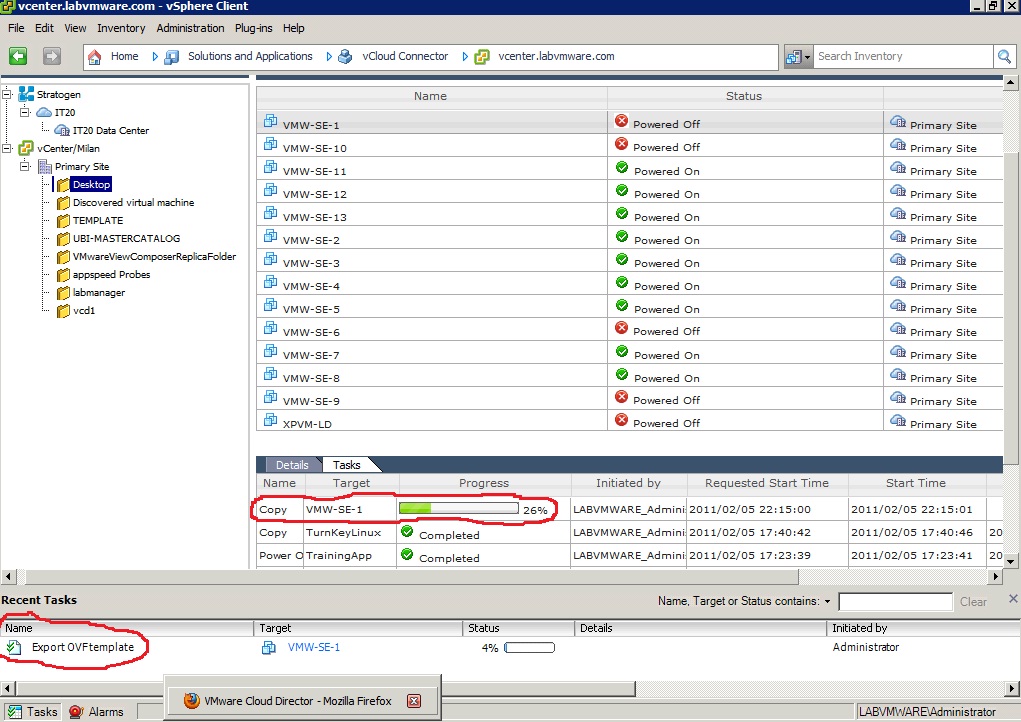Expand the breadcrumb arrow before vCloud Connector
This screenshot has width=1021, height=722.
tap(329, 57)
